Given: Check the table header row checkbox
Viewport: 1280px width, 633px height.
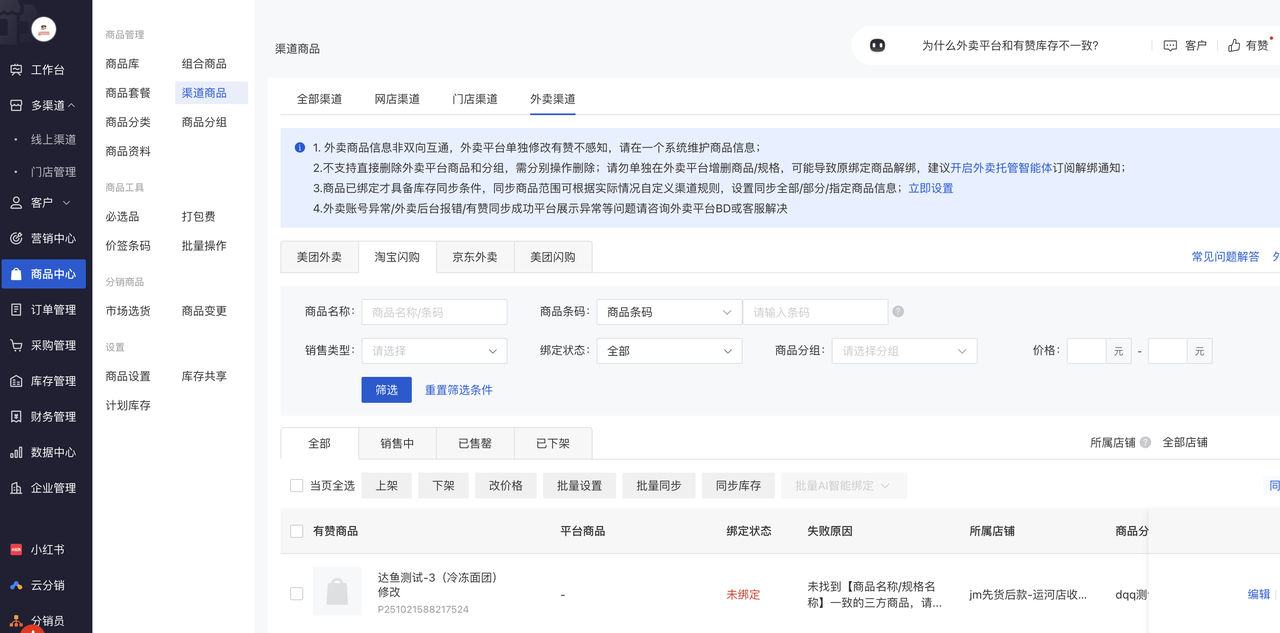Looking at the screenshot, I should coord(296,531).
